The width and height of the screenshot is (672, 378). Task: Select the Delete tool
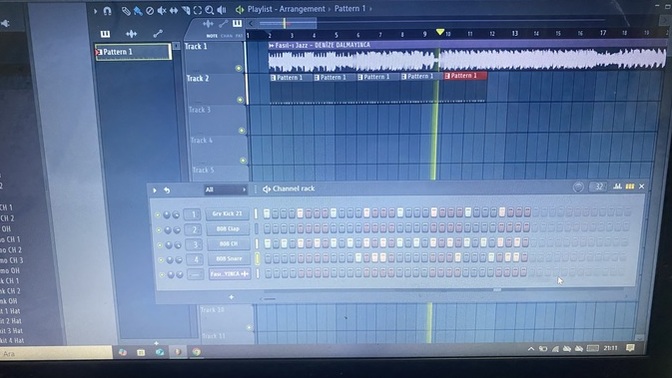150,11
